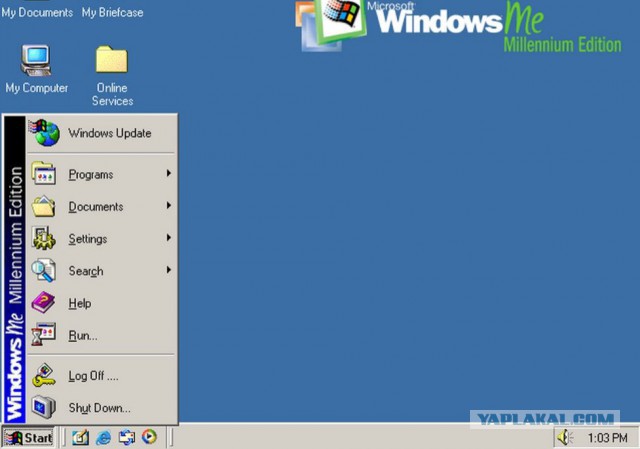640x449 pixels.
Task: Click the My Computer desktop icon
Action: (36, 62)
